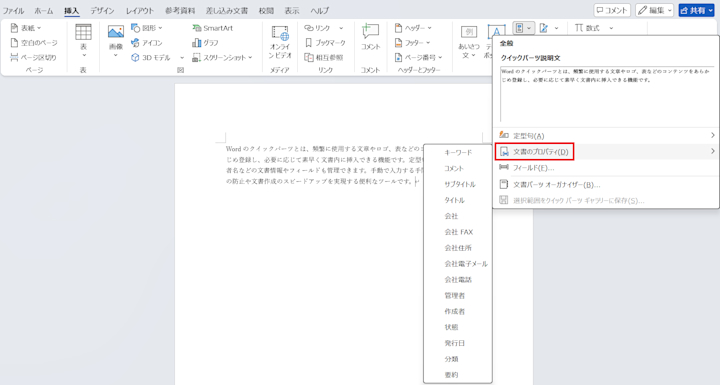Insert the サブタイトル property
The height and width of the screenshot is (385, 720).
click(x=458, y=184)
